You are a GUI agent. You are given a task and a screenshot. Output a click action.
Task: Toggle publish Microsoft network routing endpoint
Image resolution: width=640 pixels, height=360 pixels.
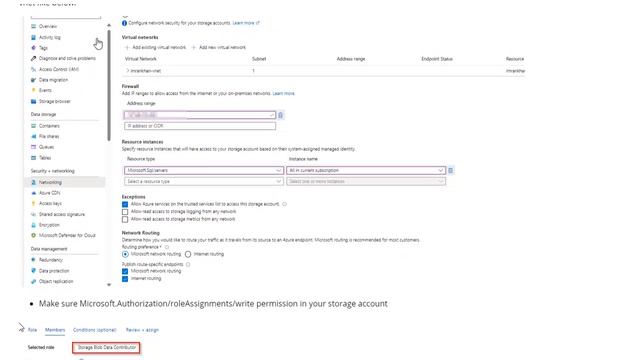click(x=125, y=271)
